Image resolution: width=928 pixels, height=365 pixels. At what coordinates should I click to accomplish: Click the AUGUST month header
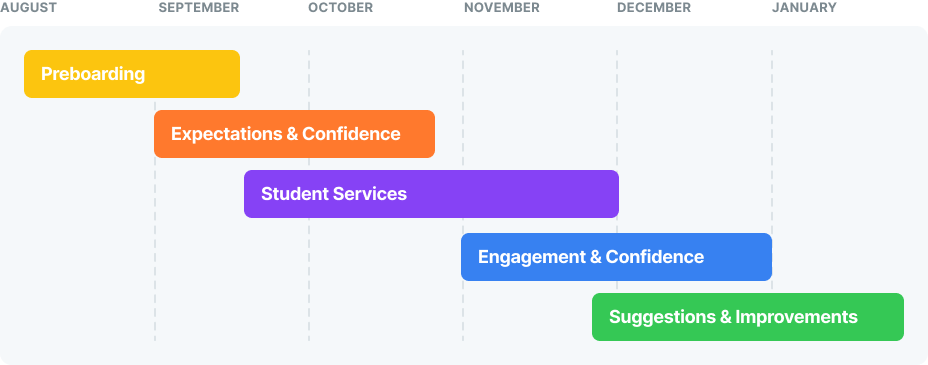[x=28, y=8]
